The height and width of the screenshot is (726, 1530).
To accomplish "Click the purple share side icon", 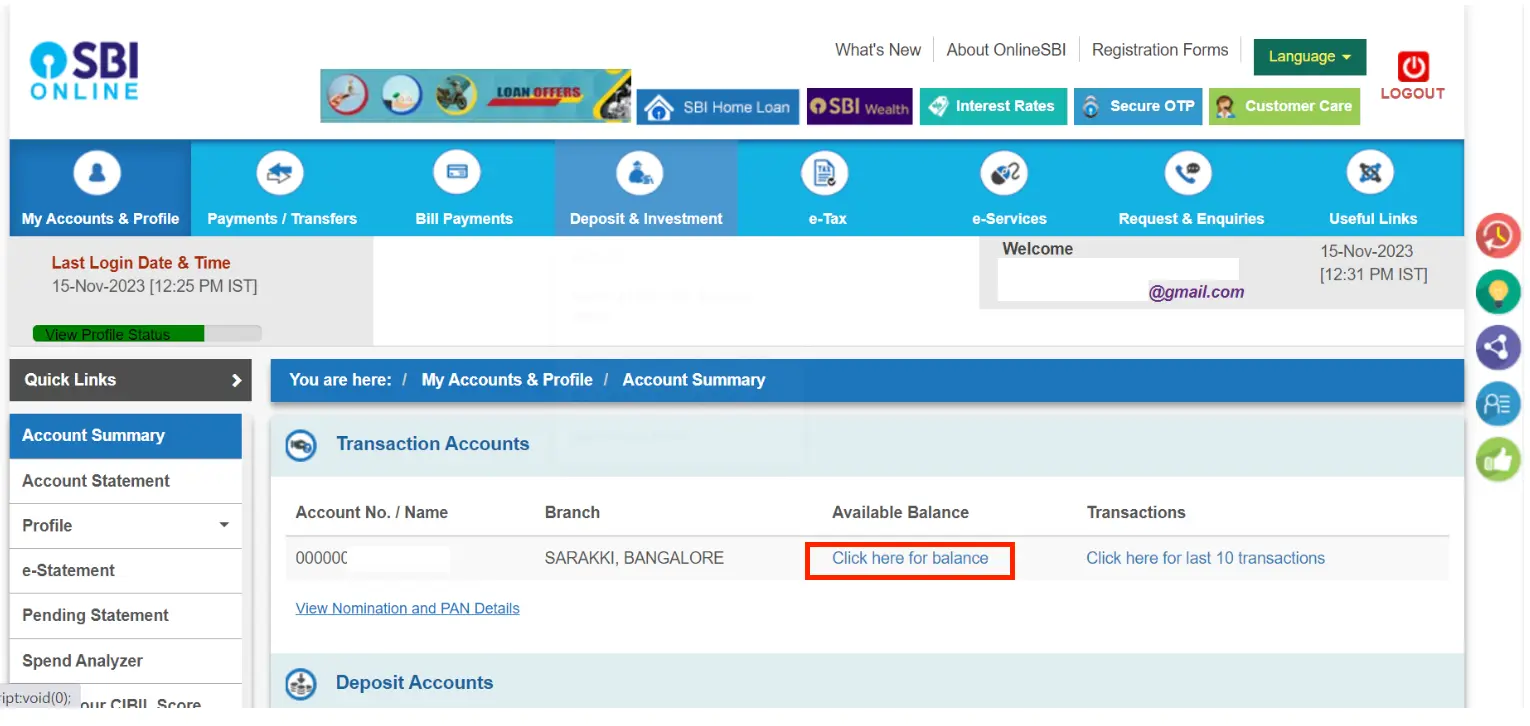I will coord(1498,348).
